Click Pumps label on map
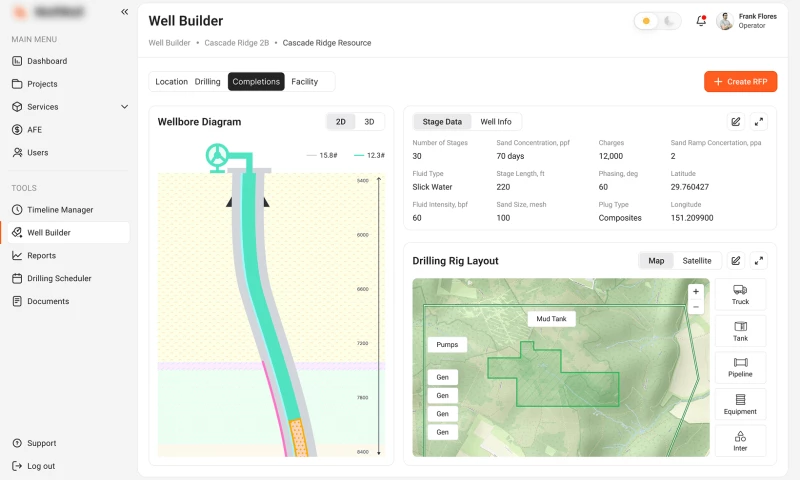 click(447, 345)
